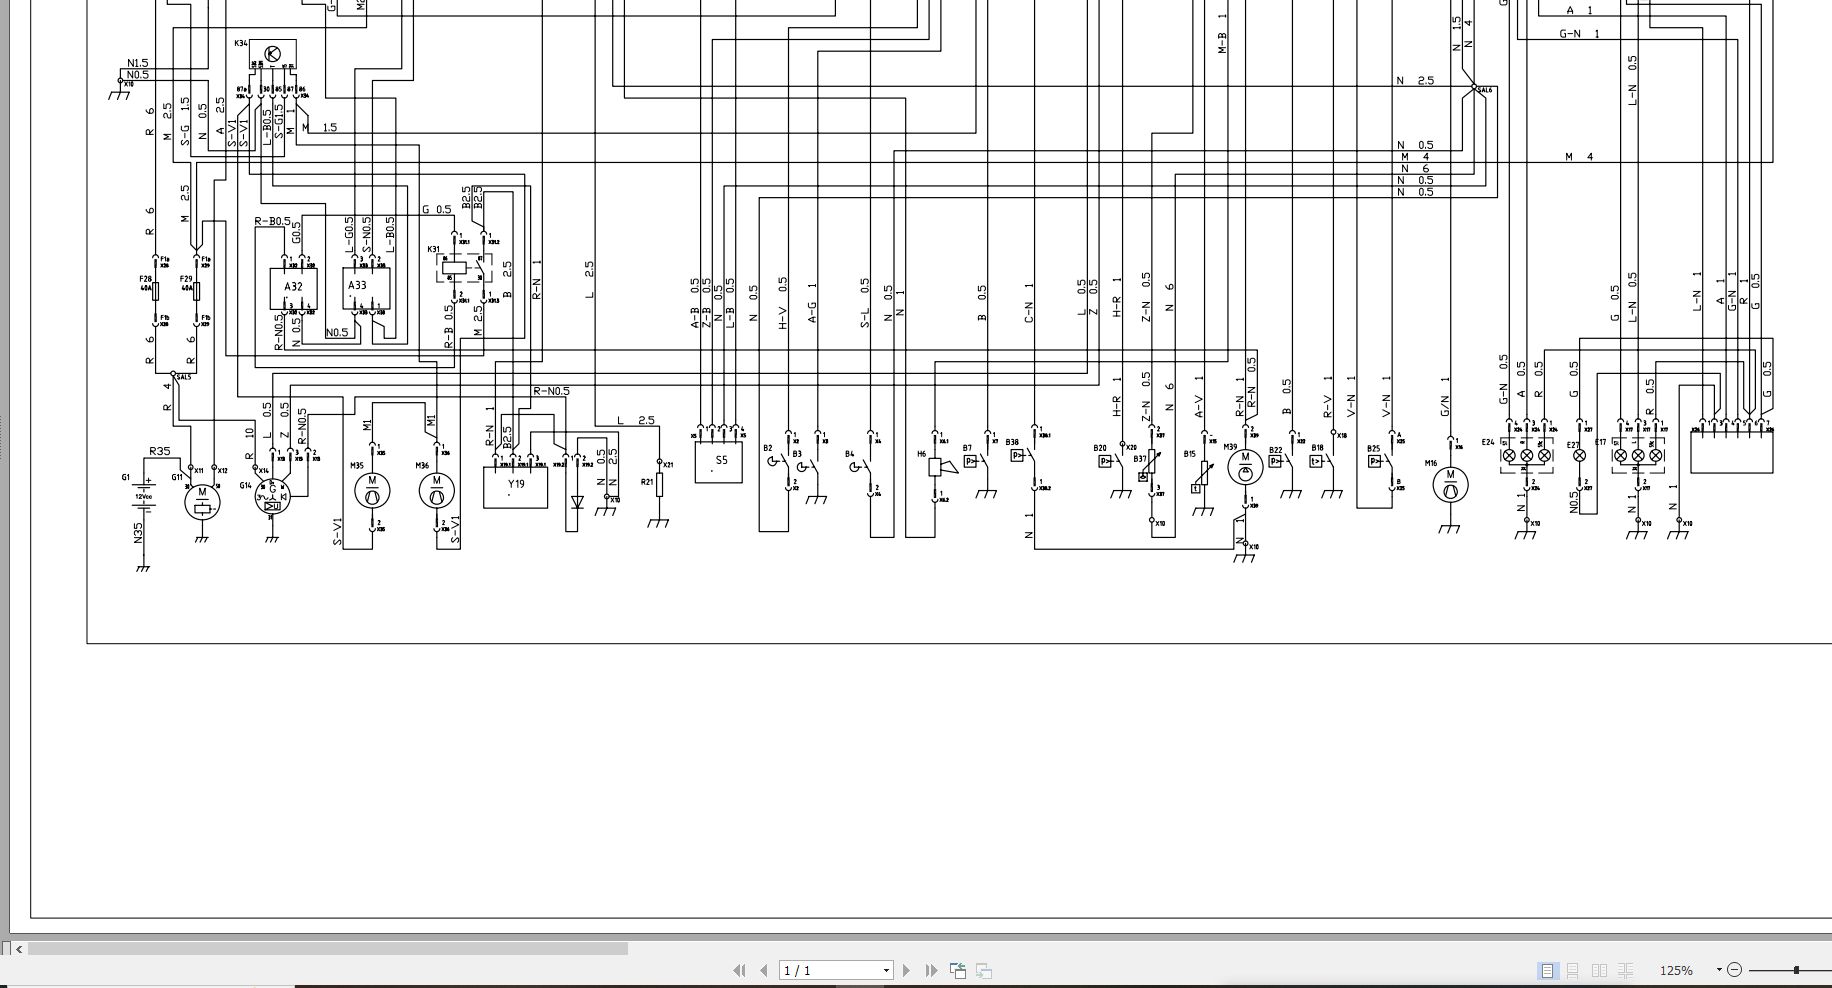Click the H6 horn symbol
This screenshot has width=1832, height=988.
tap(942, 467)
